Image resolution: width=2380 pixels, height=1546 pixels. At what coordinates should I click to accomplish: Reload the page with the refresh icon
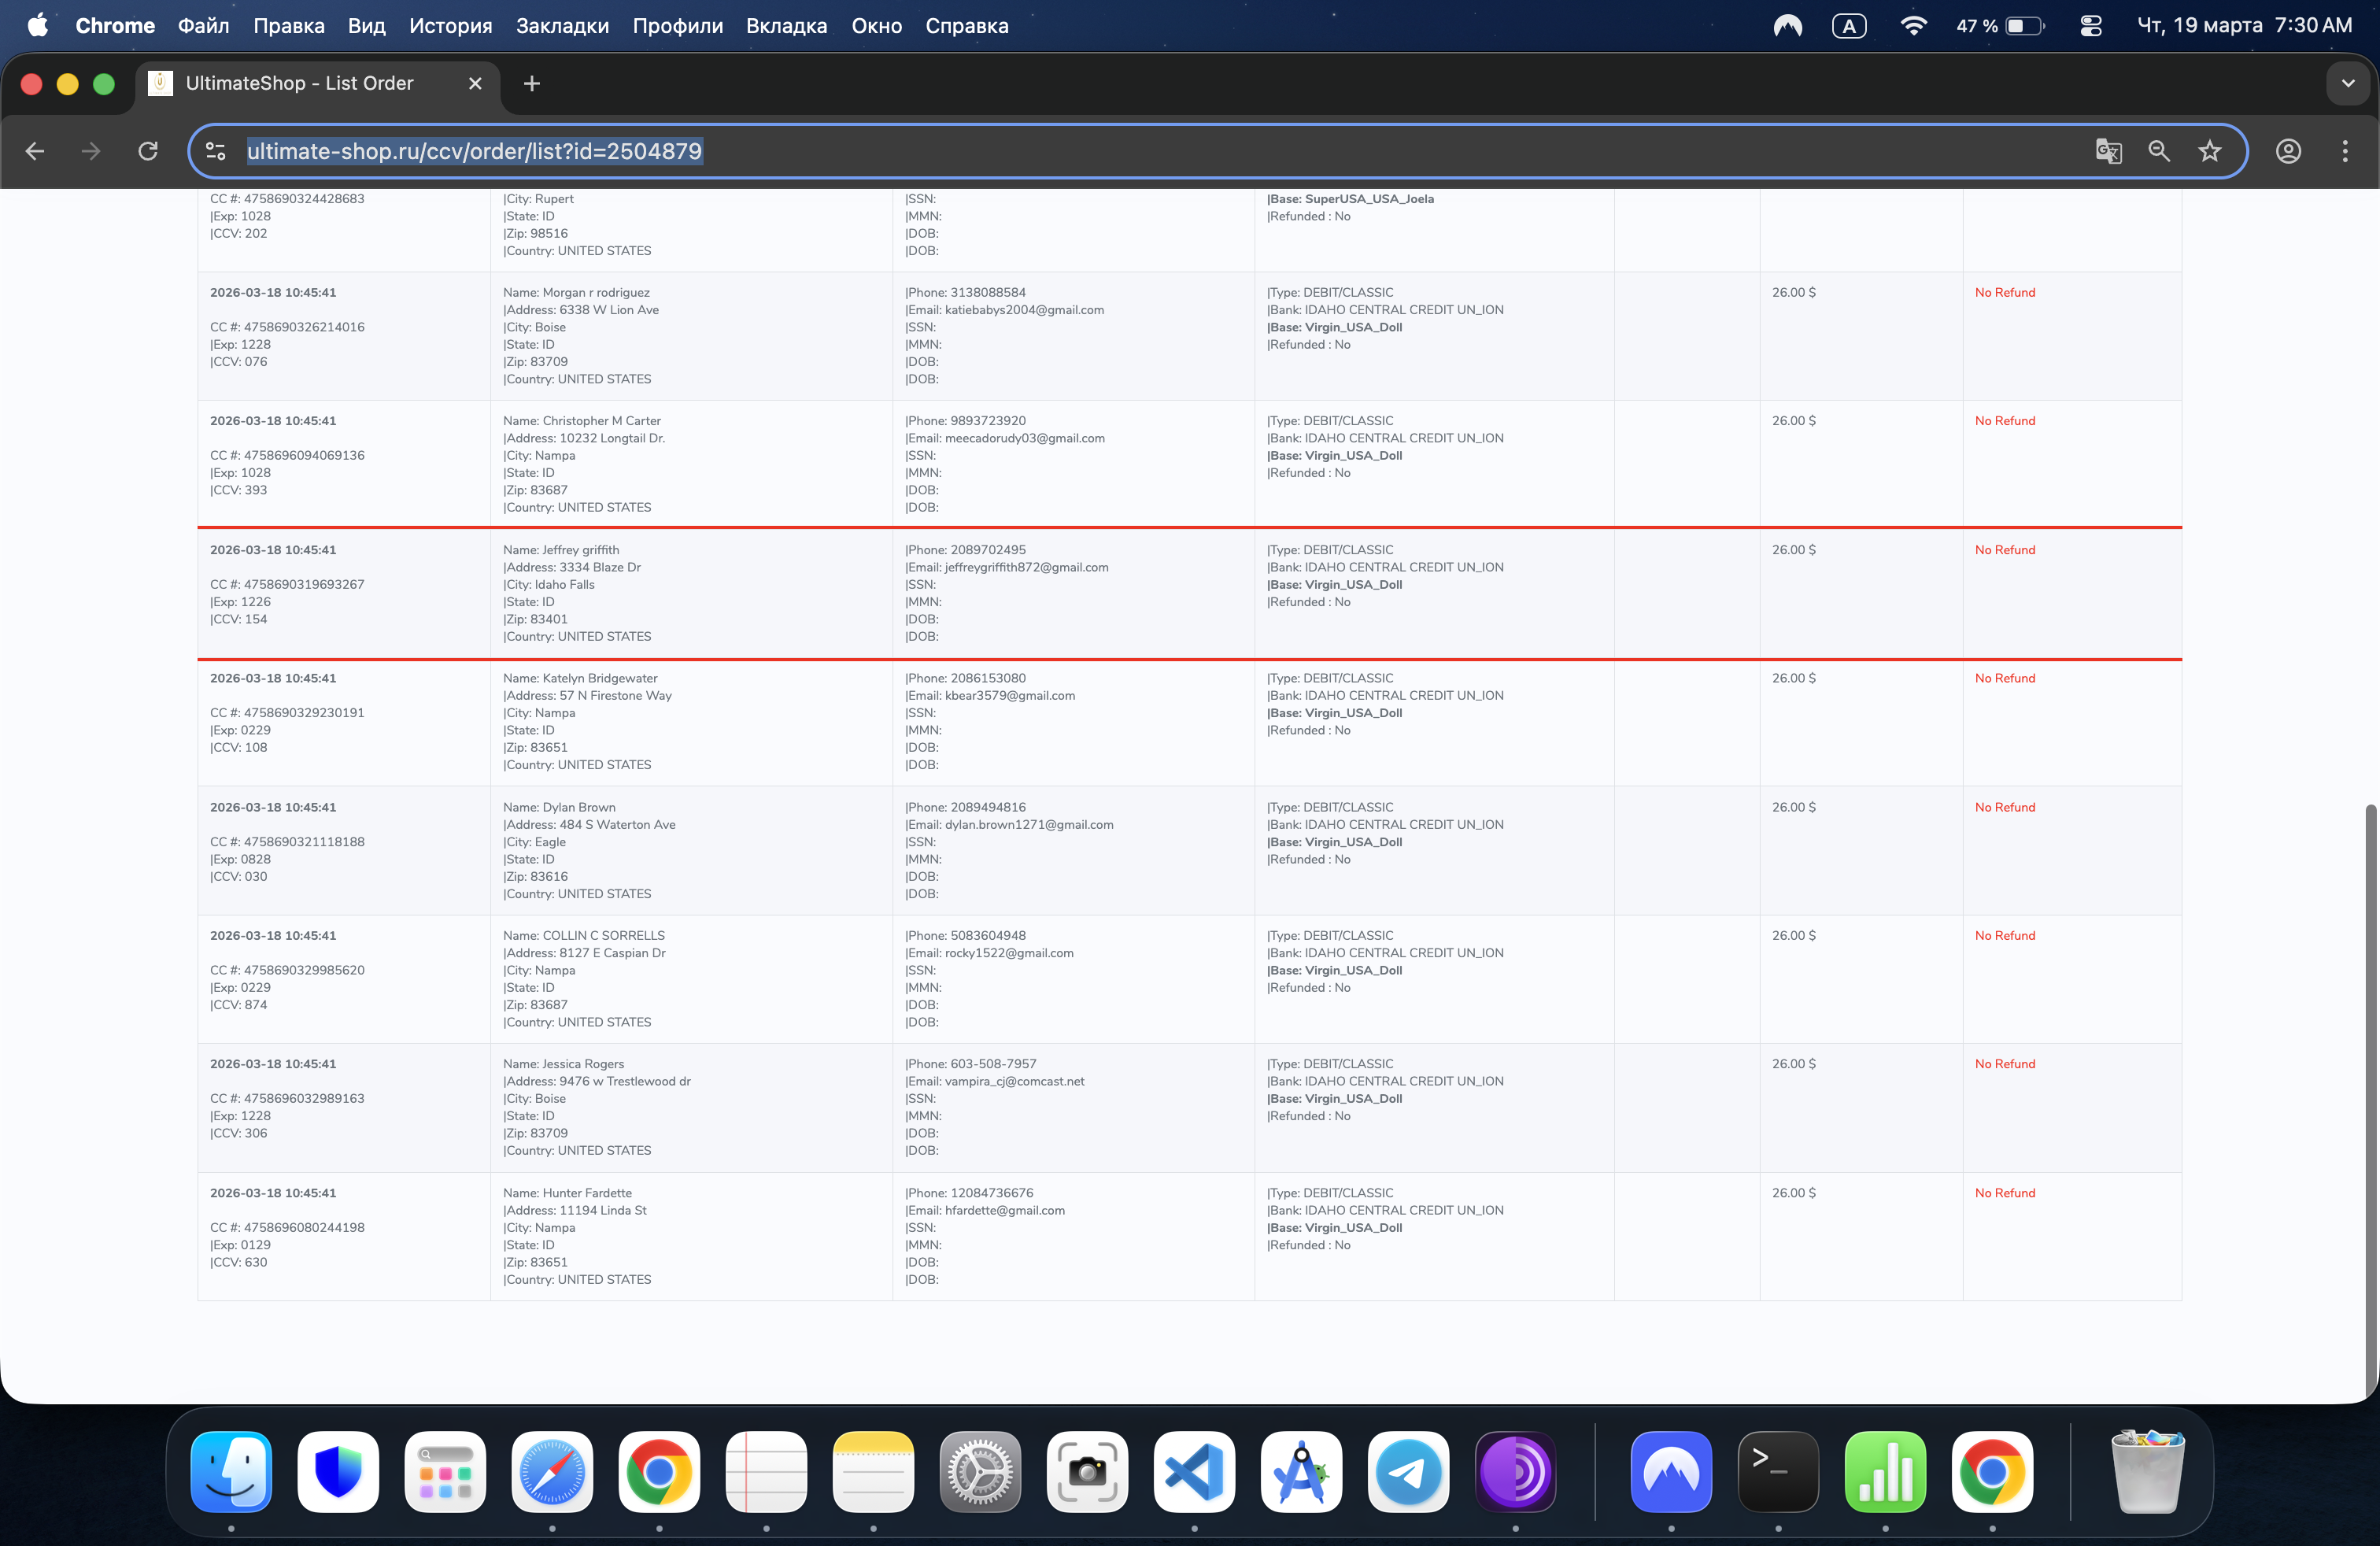click(148, 151)
